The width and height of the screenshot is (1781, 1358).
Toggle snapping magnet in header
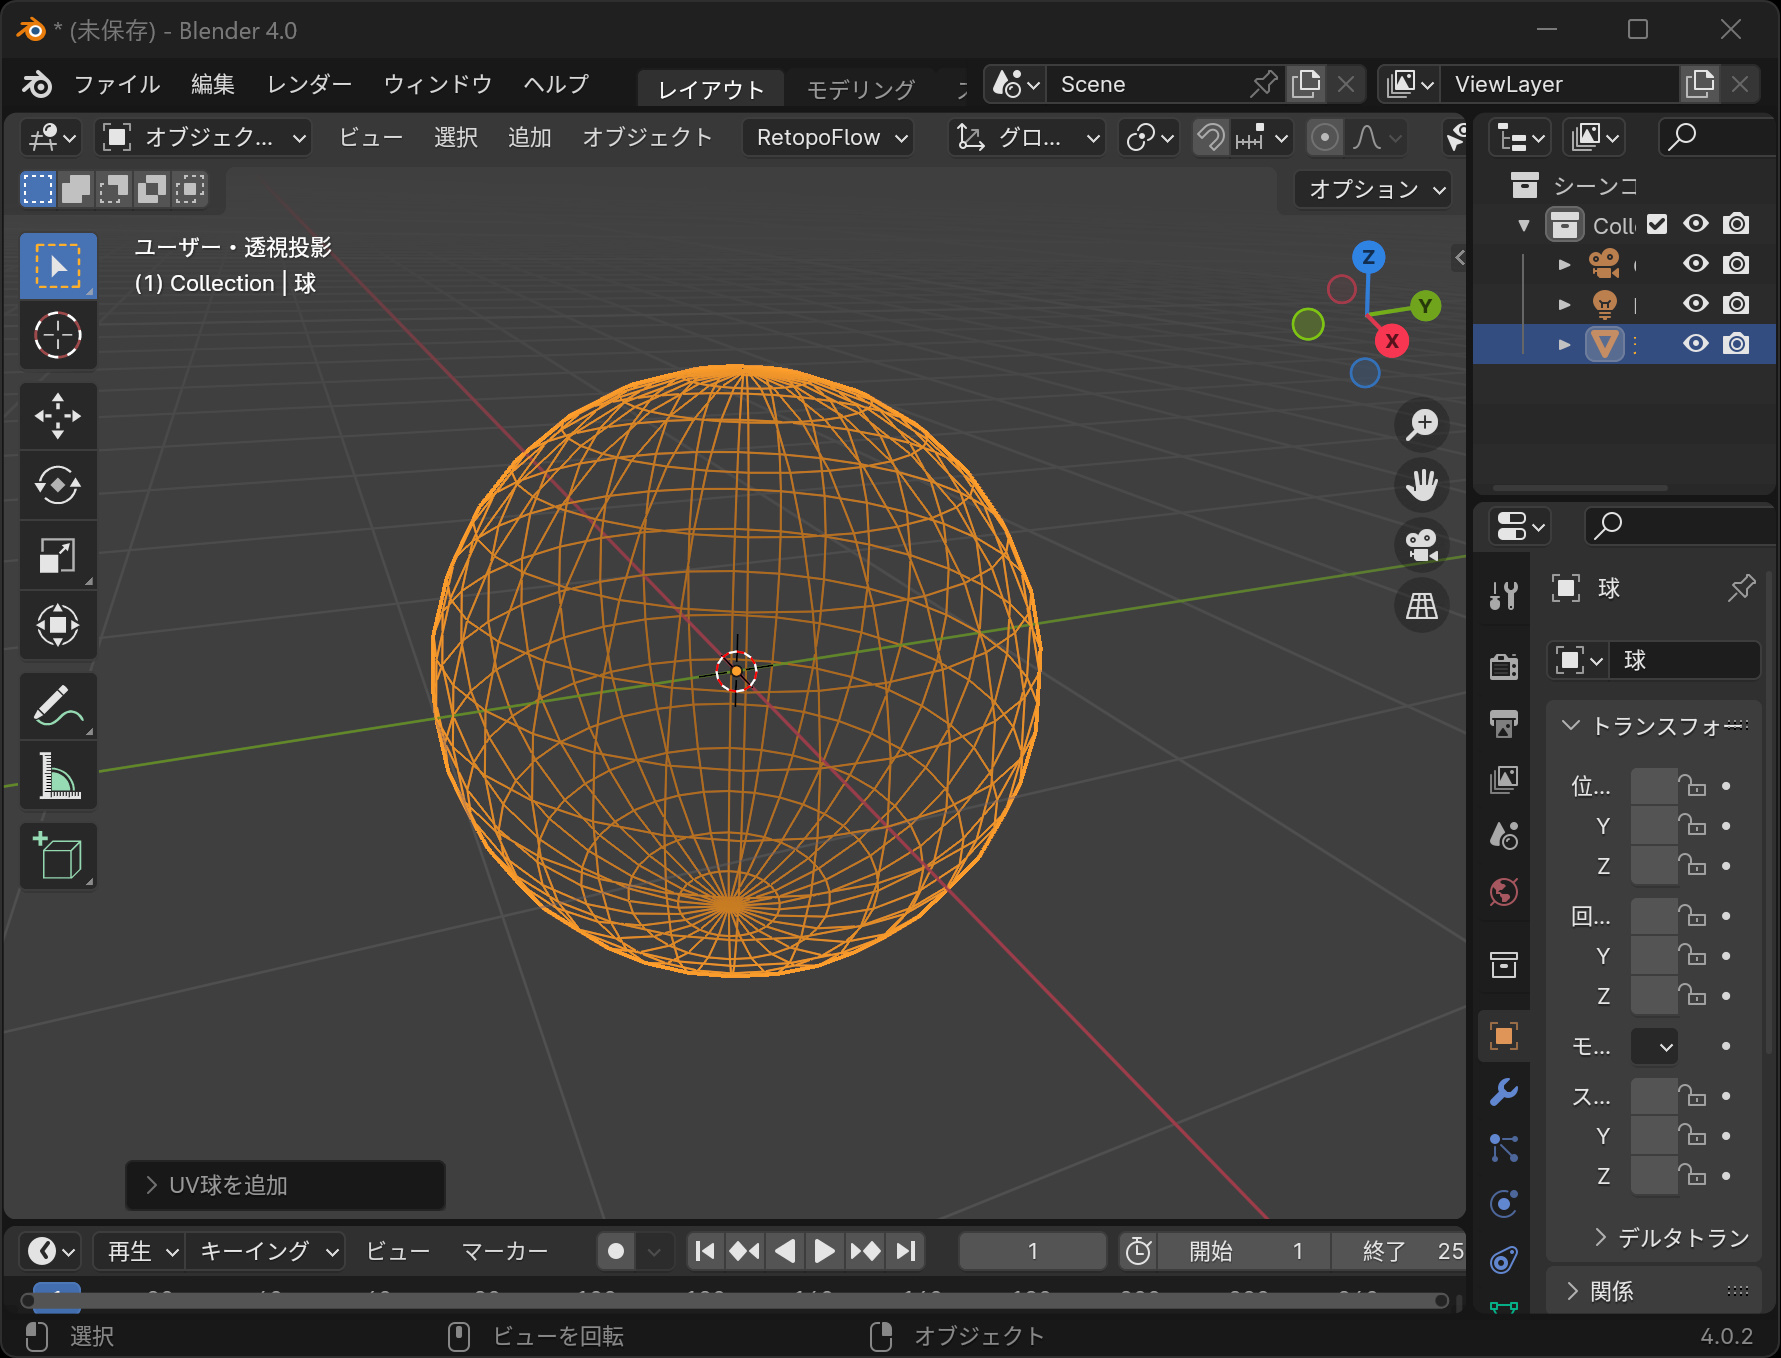1210,137
